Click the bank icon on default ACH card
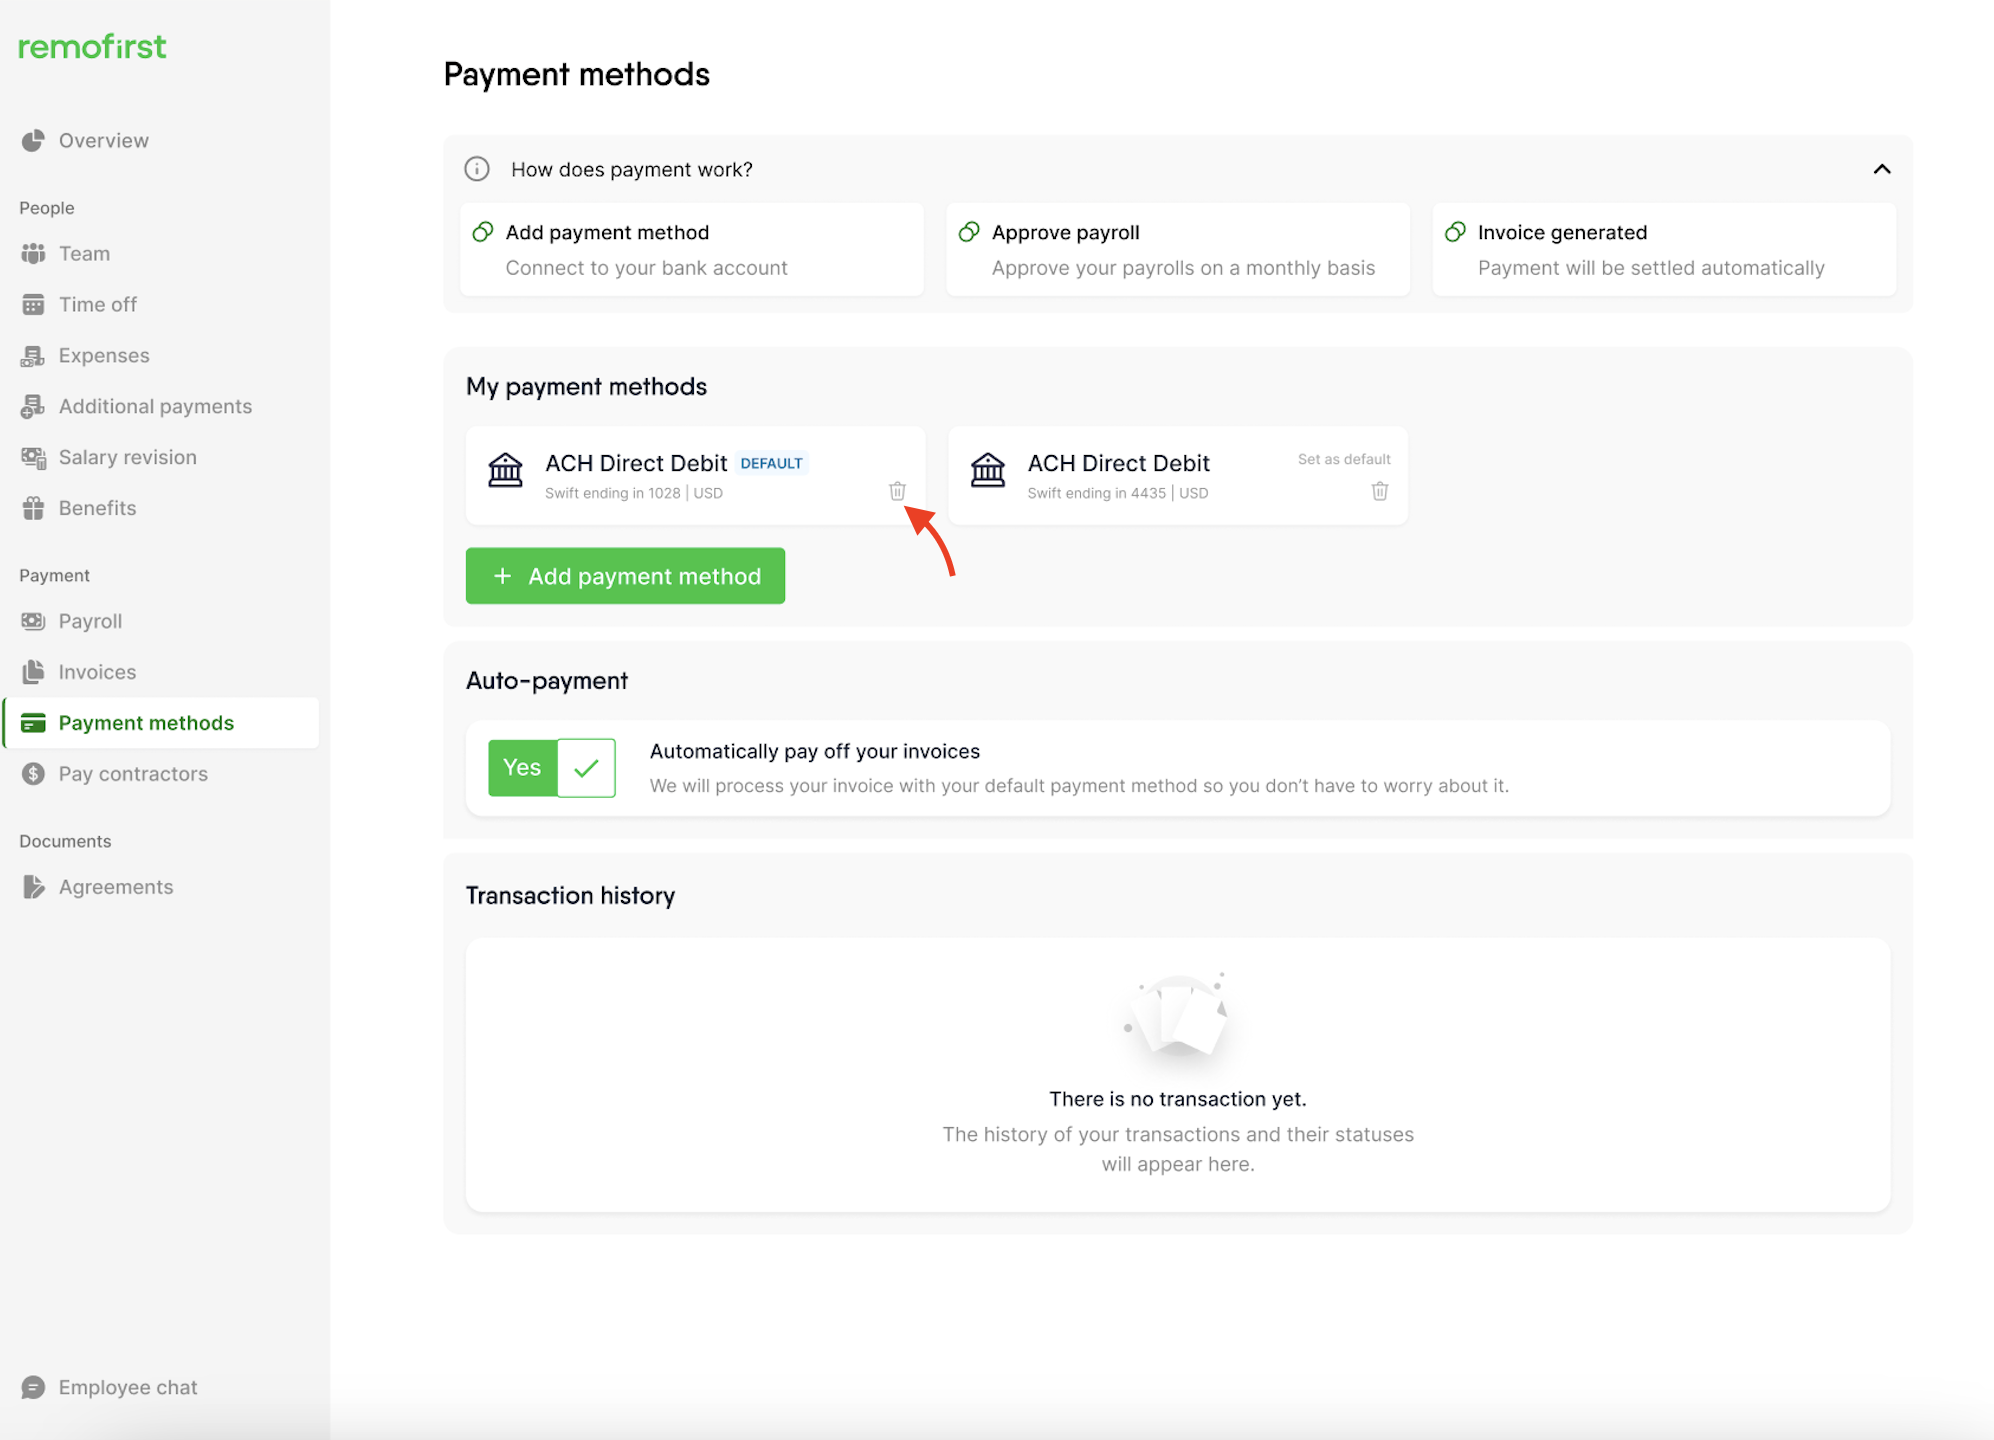Viewport: 1994px width, 1440px height. point(505,469)
